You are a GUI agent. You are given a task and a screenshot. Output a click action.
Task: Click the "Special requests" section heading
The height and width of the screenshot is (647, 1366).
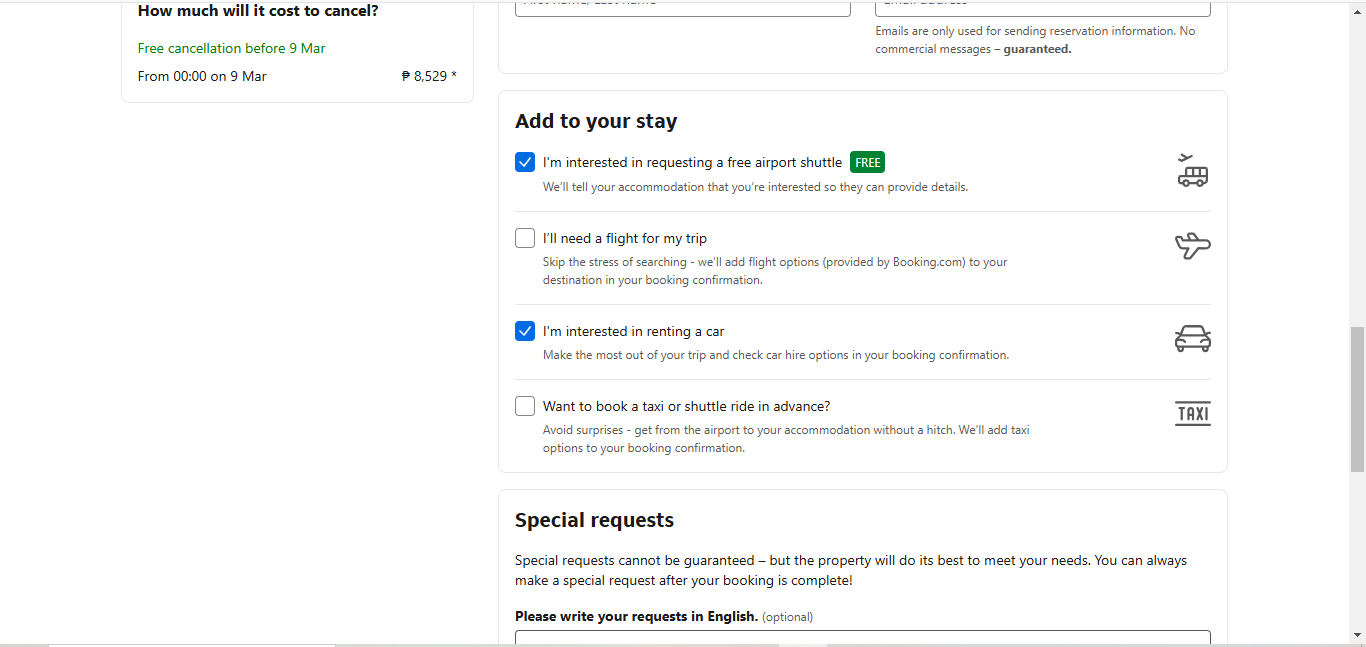594,520
